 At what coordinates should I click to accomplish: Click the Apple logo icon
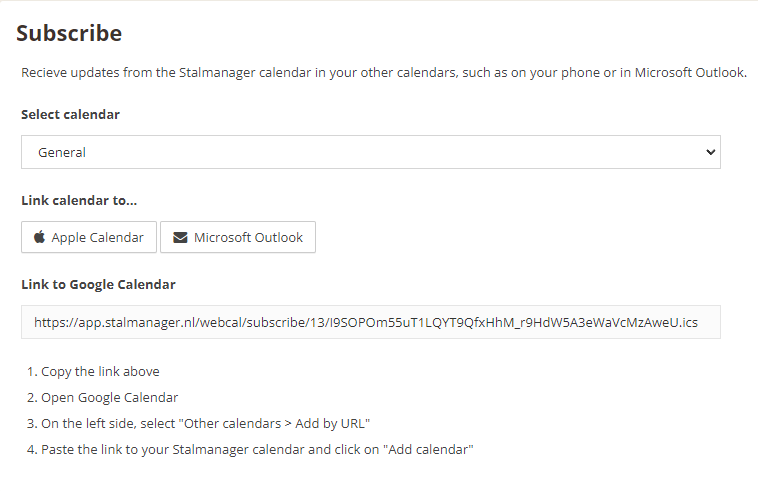coord(40,237)
